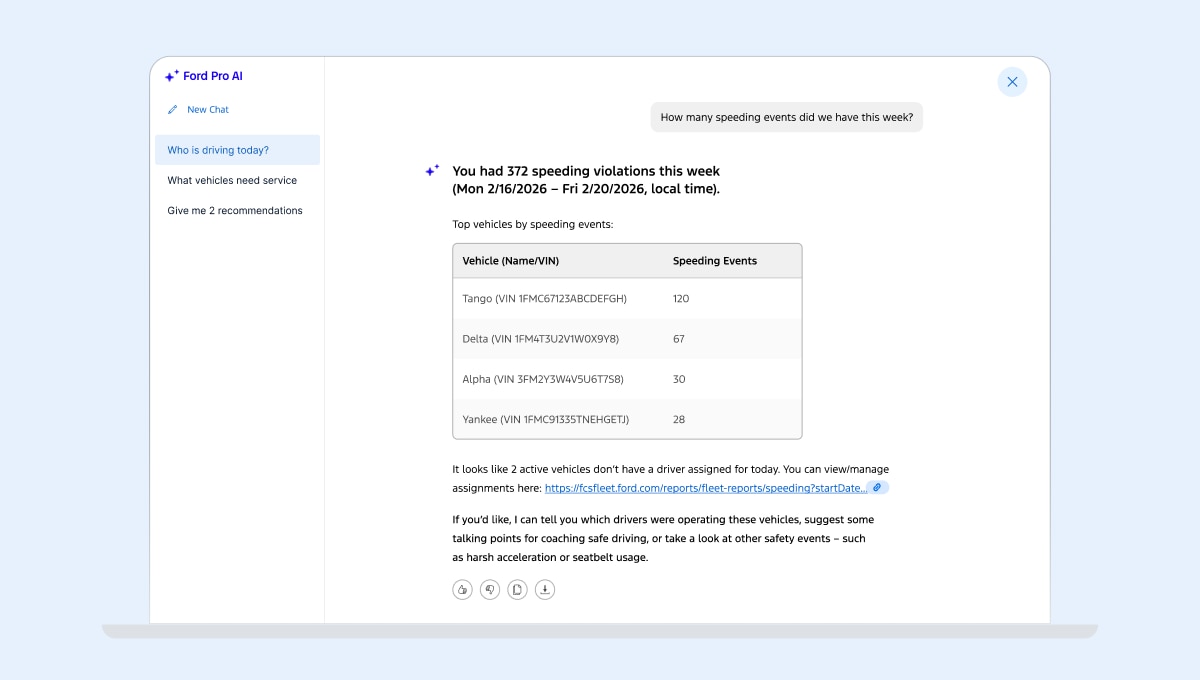Click the Speeding Events column header
The image size is (1200, 680).
(715, 260)
